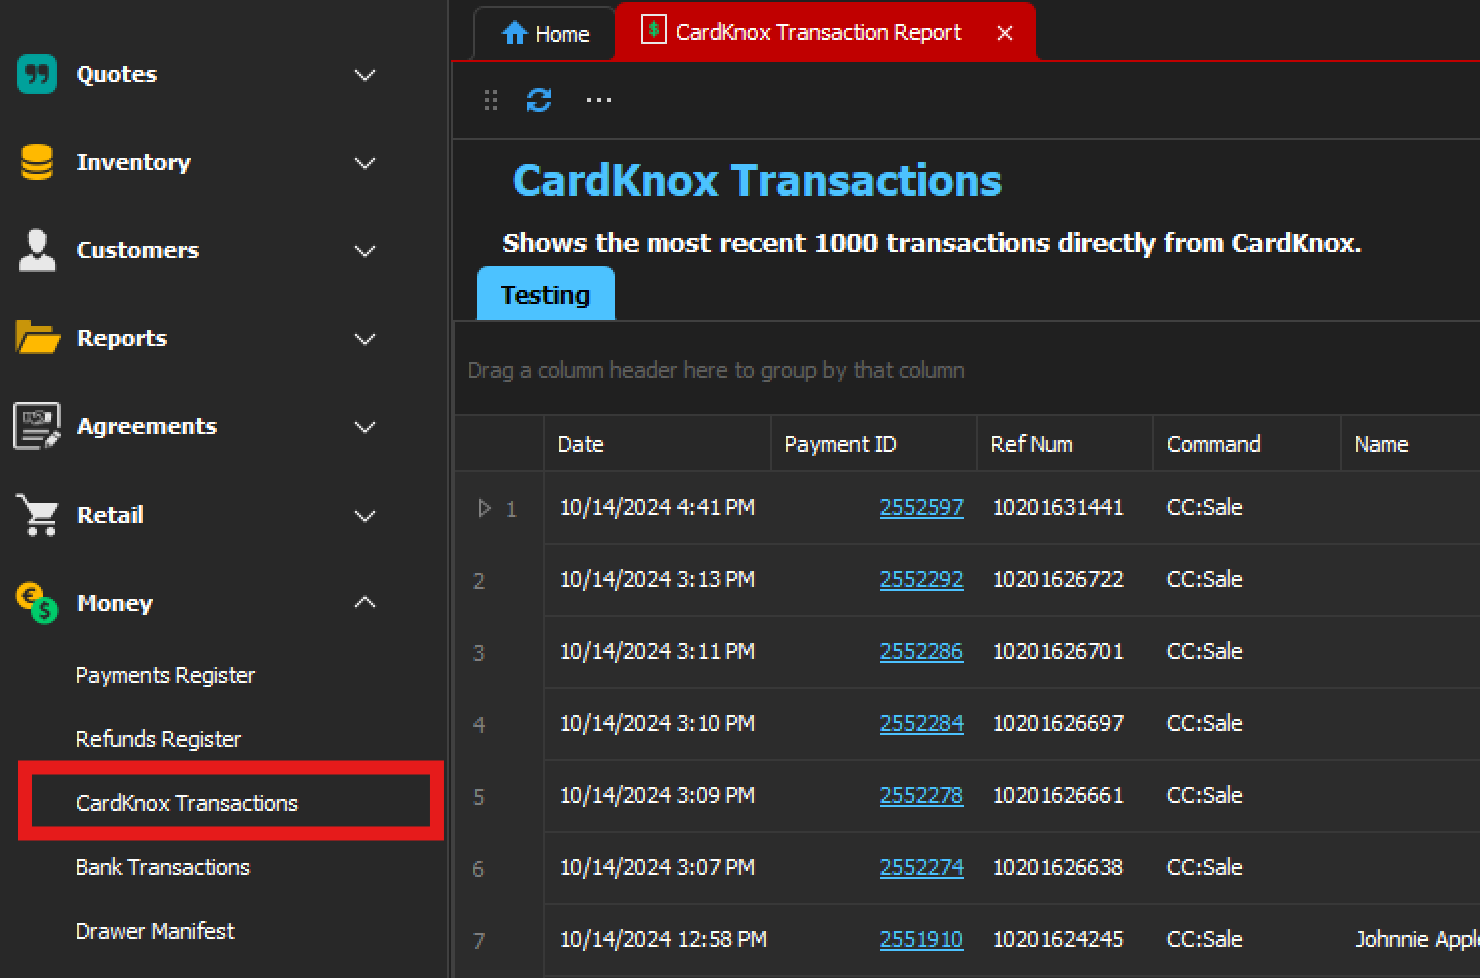The image size is (1480, 978).
Task: Sort by the Date column header
Action: click(658, 444)
